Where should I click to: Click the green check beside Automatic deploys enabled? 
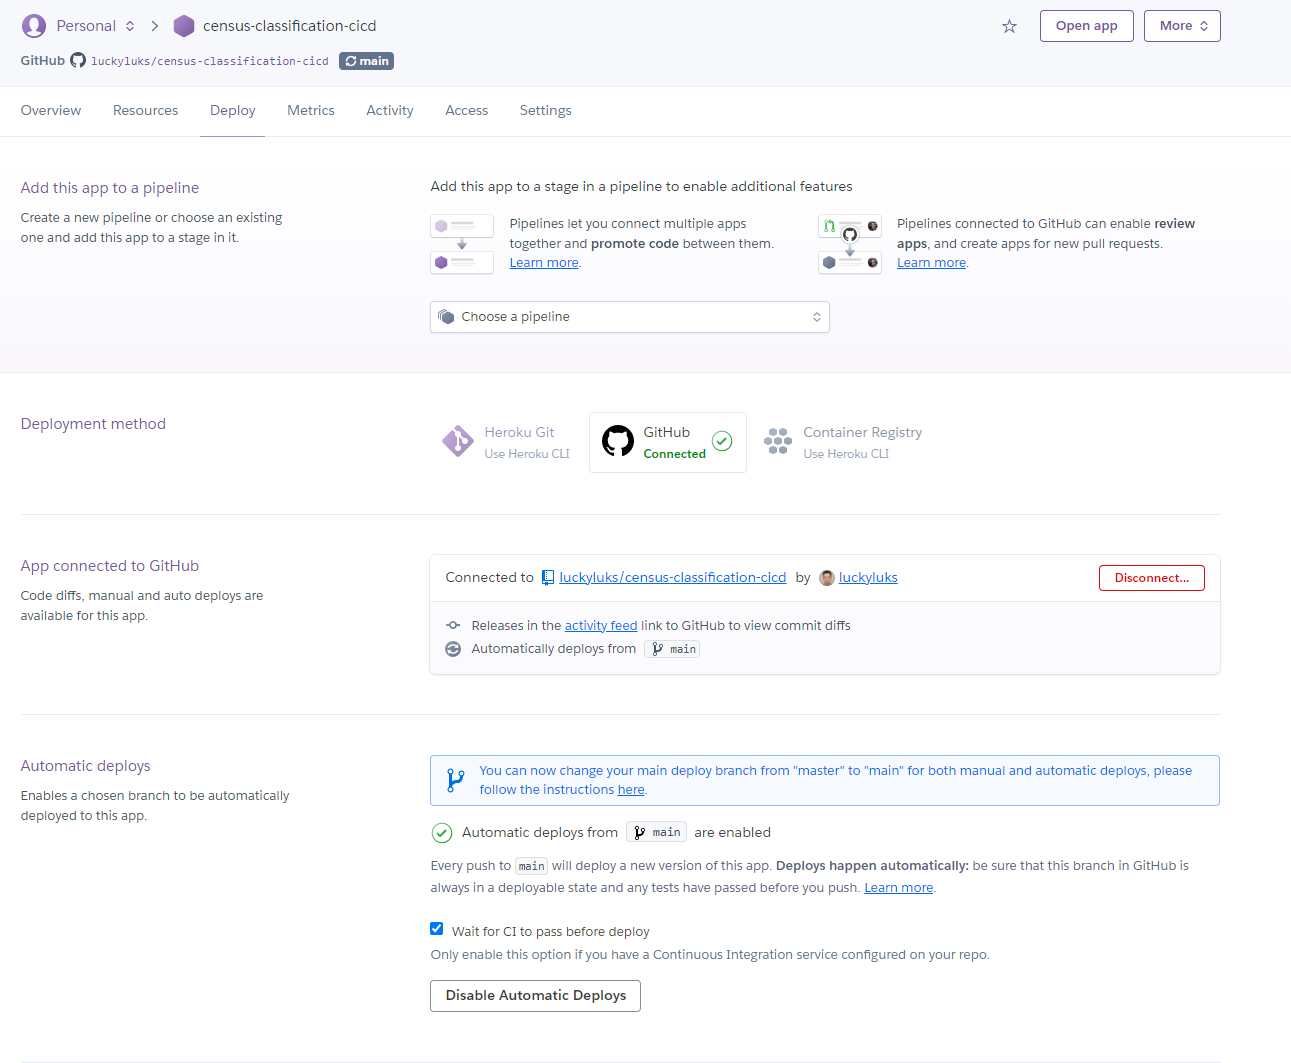point(442,833)
